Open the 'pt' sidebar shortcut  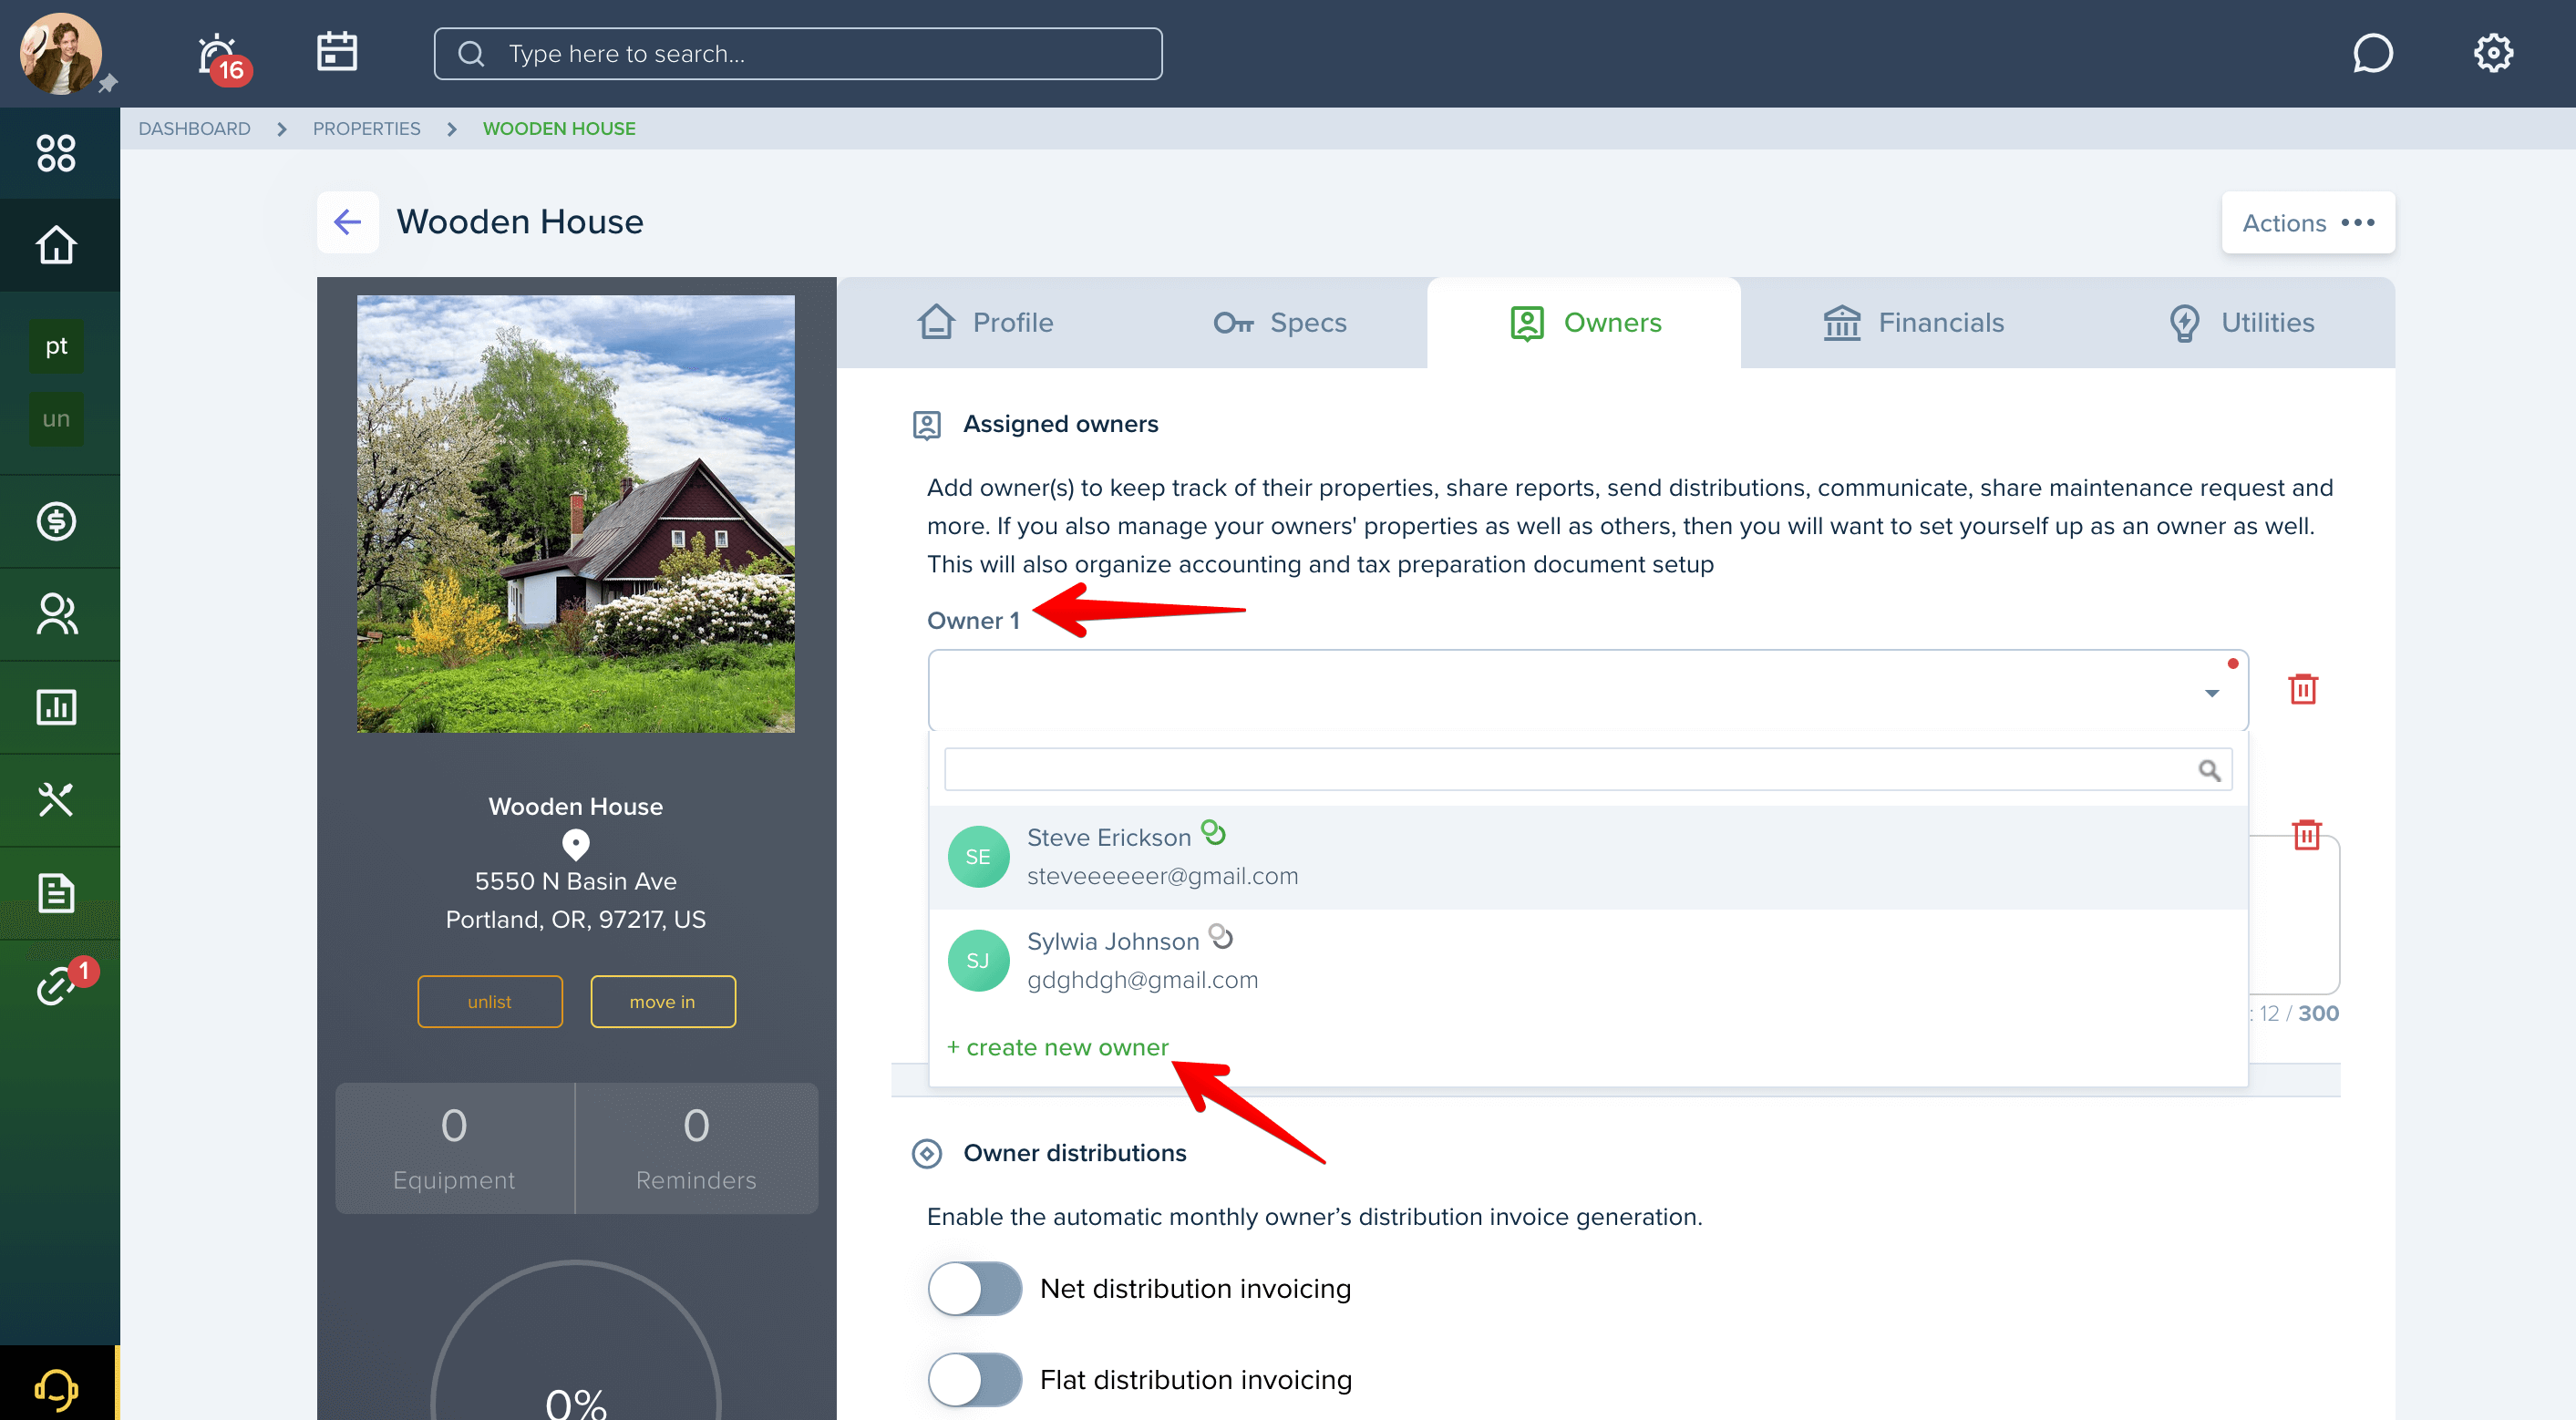pos(56,346)
